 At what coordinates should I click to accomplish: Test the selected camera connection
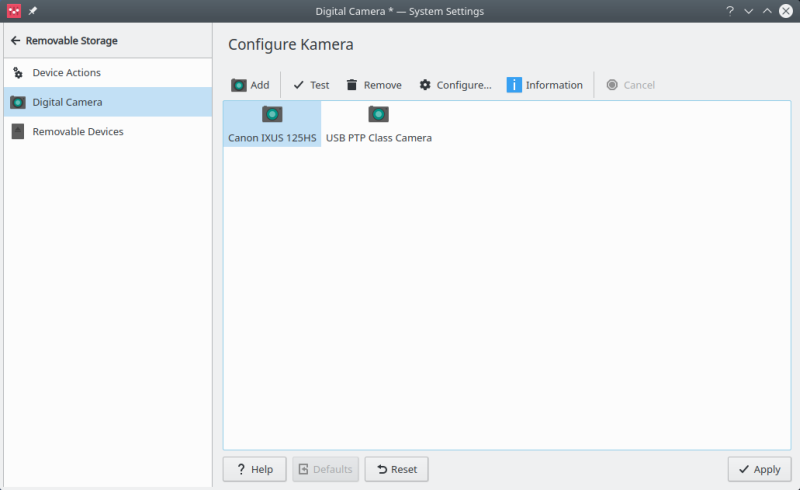pyautogui.click(x=311, y=85)
